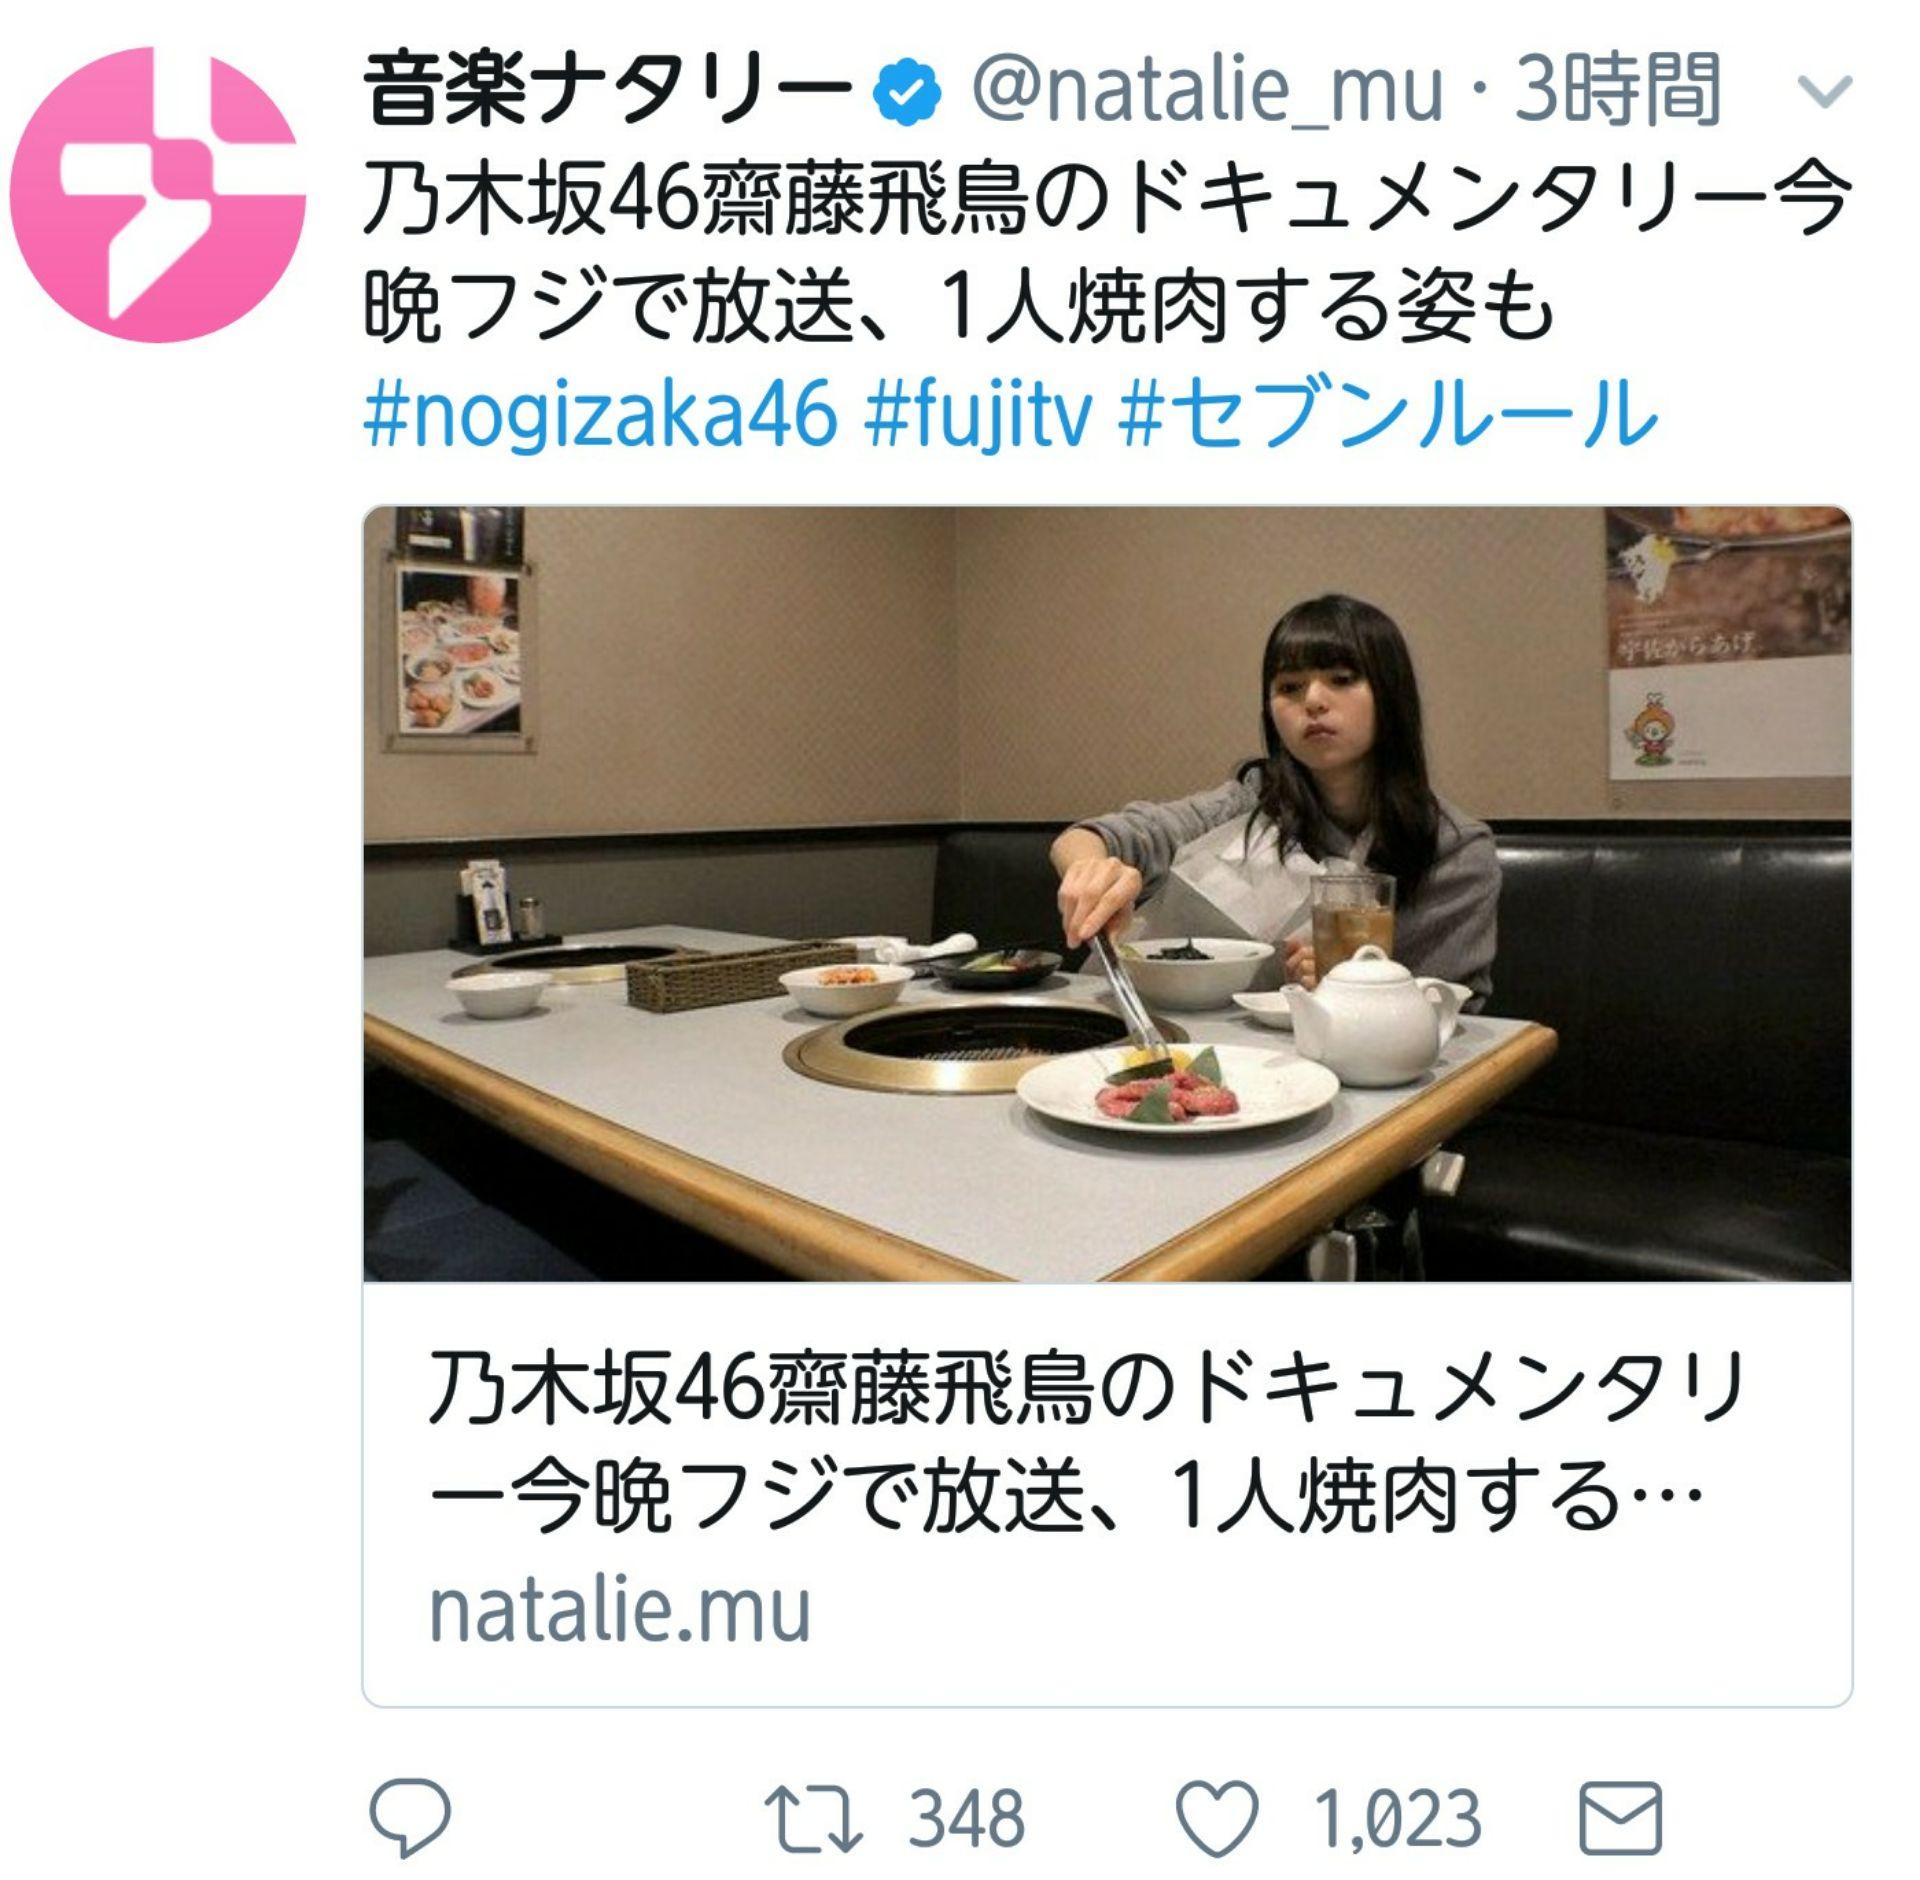The height and width of the screenshot is (1880, 1920).
Task: Open the 音楽ナタリー profile avatar
Action: [x=157, y=194]
